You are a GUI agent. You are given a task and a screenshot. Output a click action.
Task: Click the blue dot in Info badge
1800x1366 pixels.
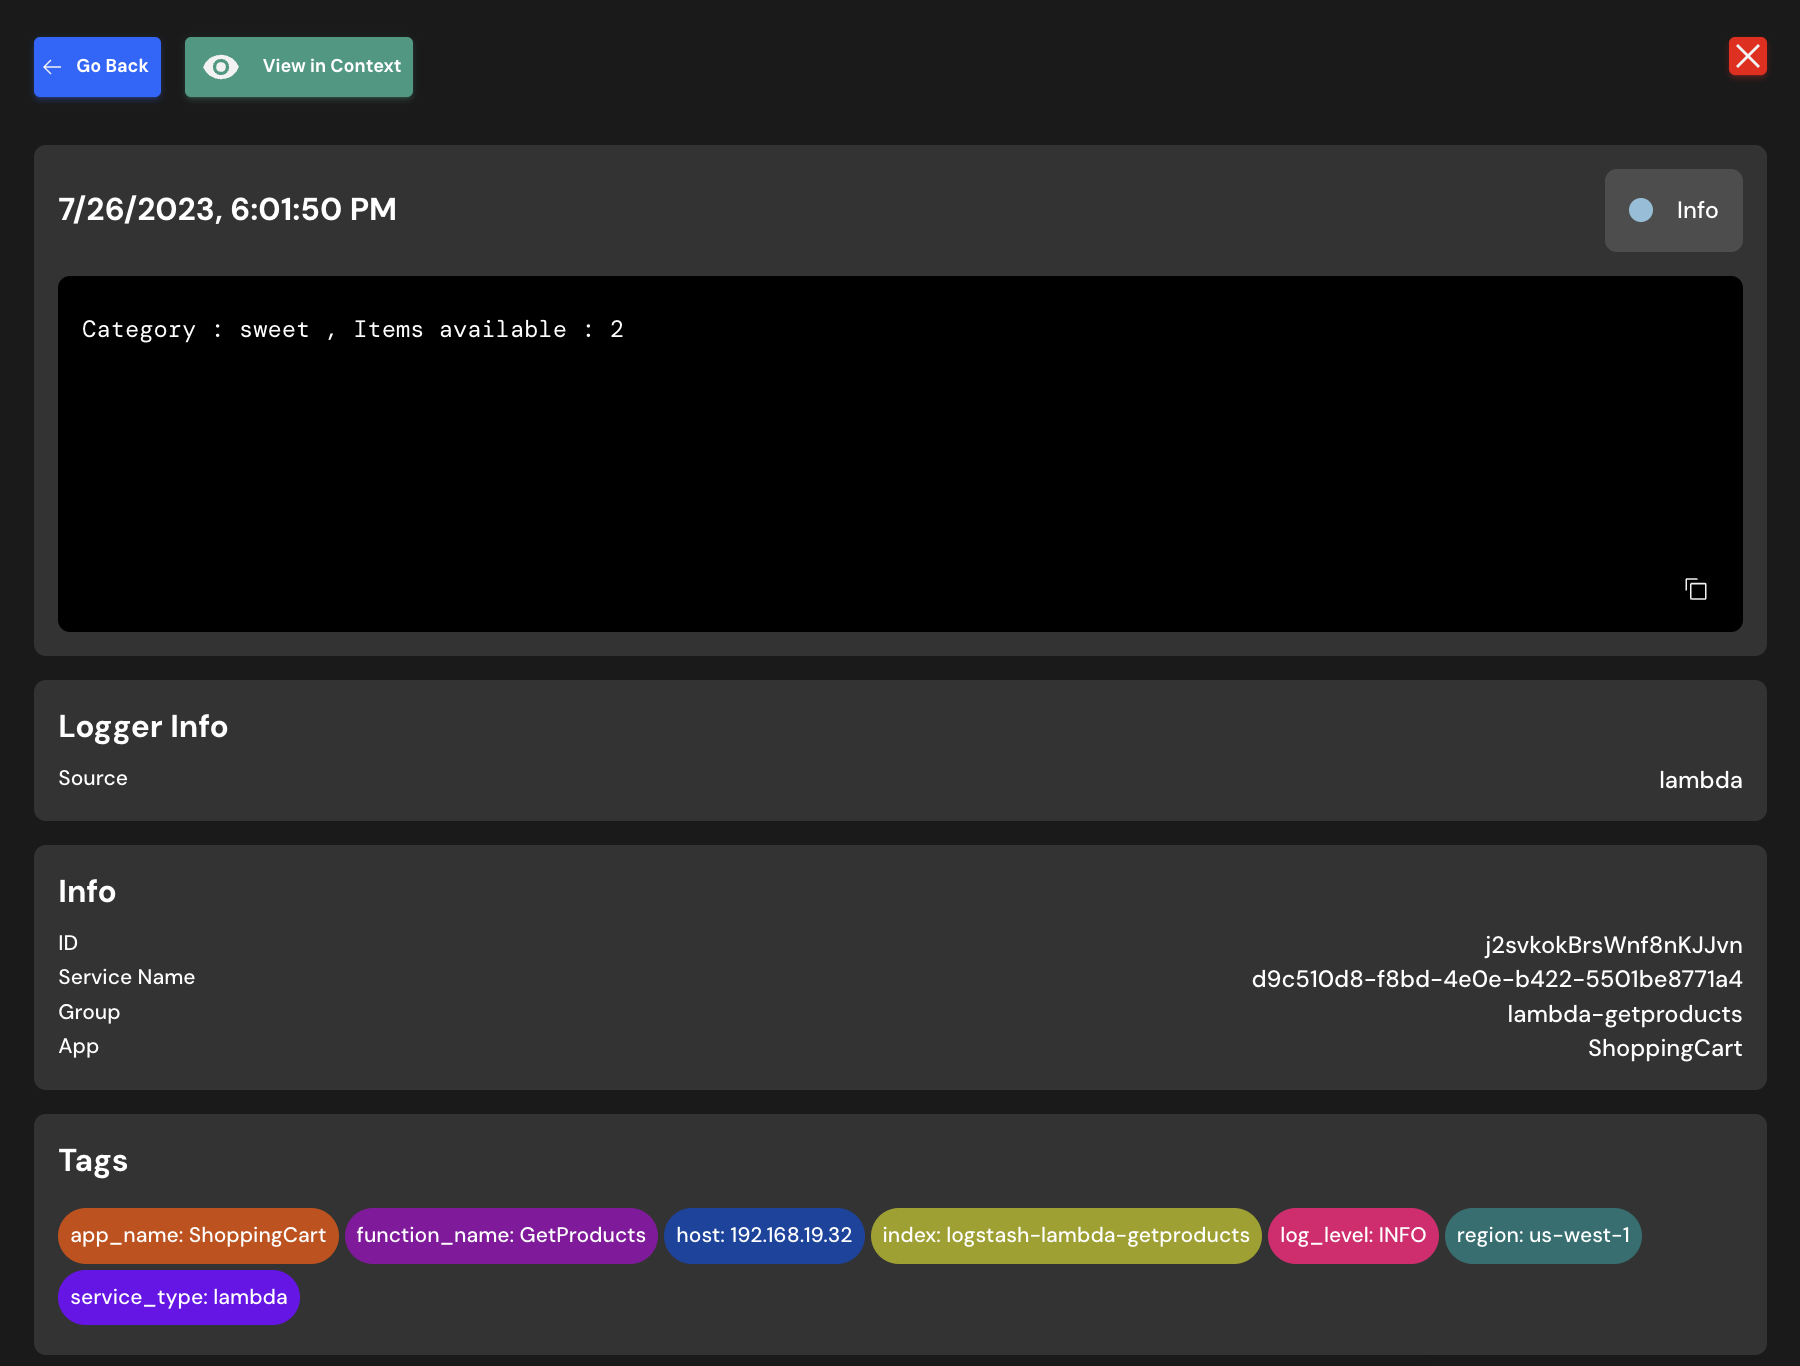point(1641,210)
